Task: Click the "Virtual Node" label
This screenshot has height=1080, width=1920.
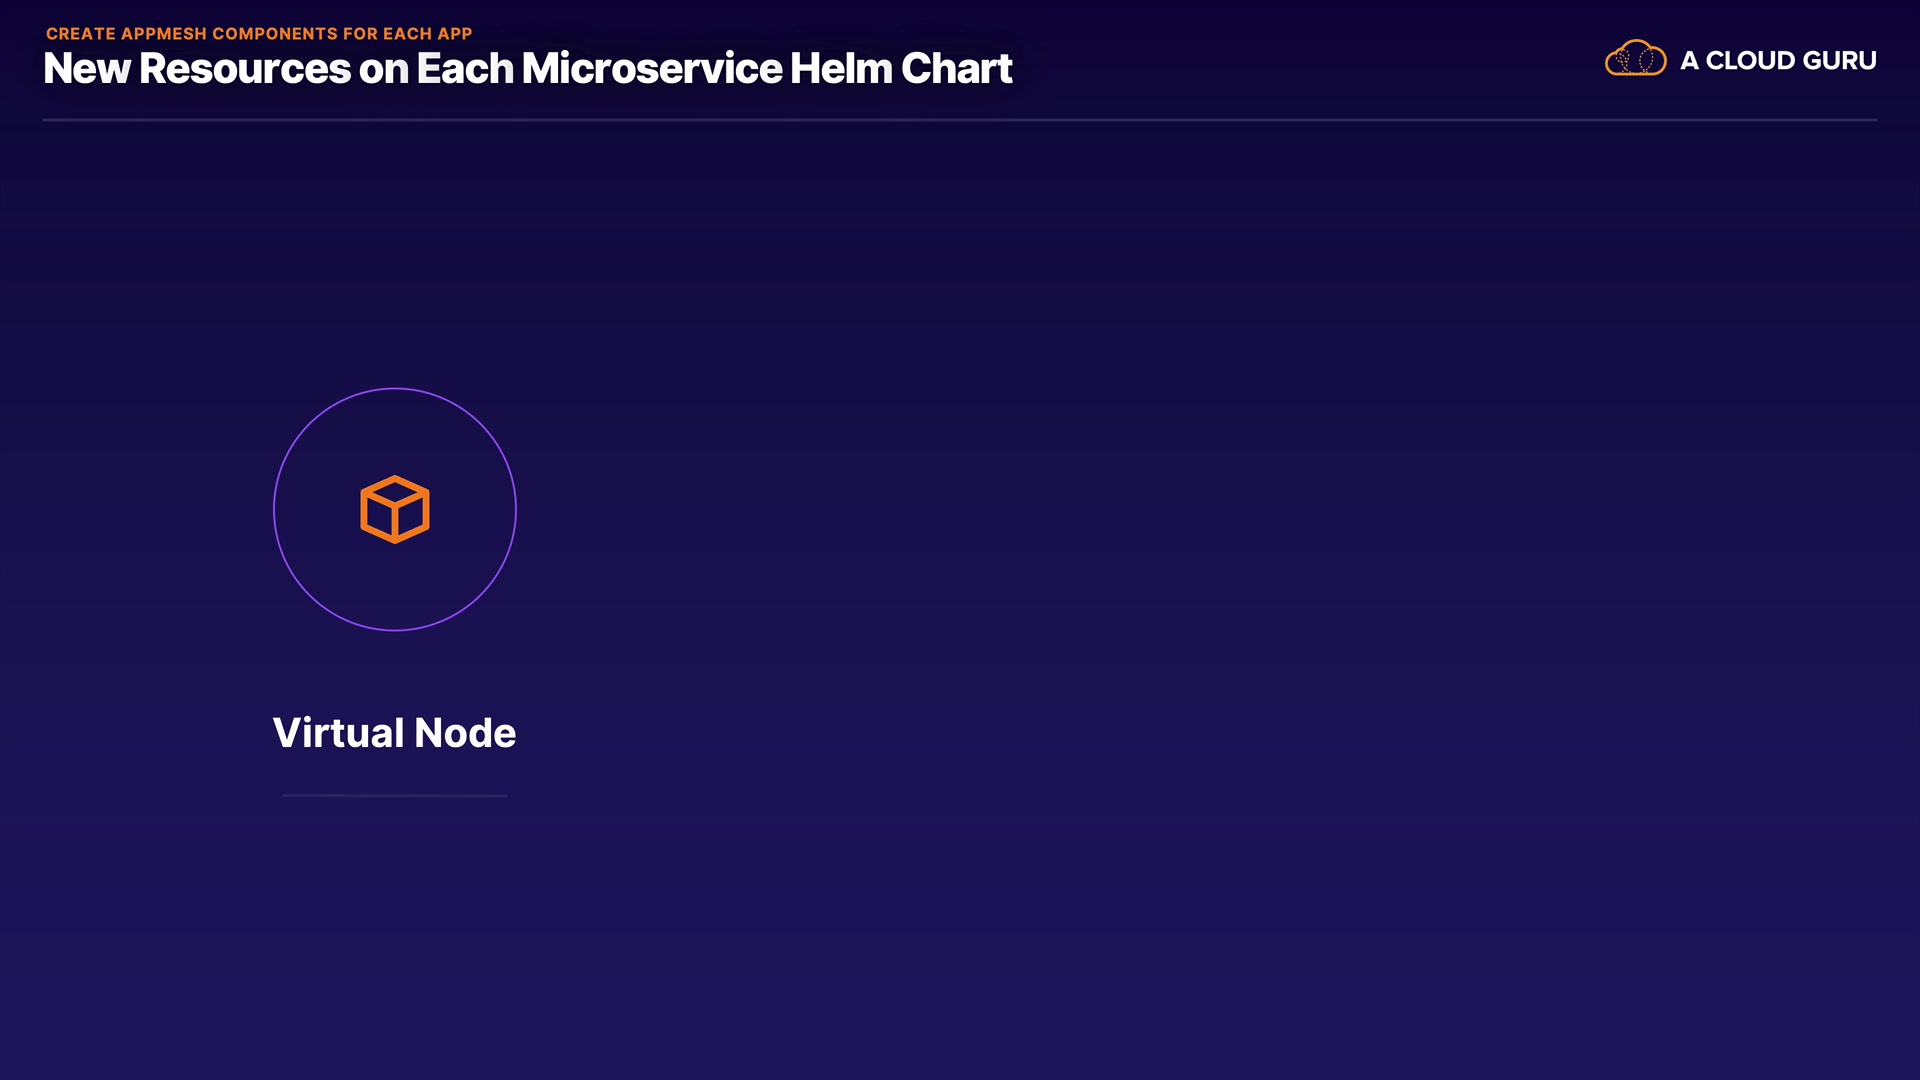Action: (x=394, y=733)
